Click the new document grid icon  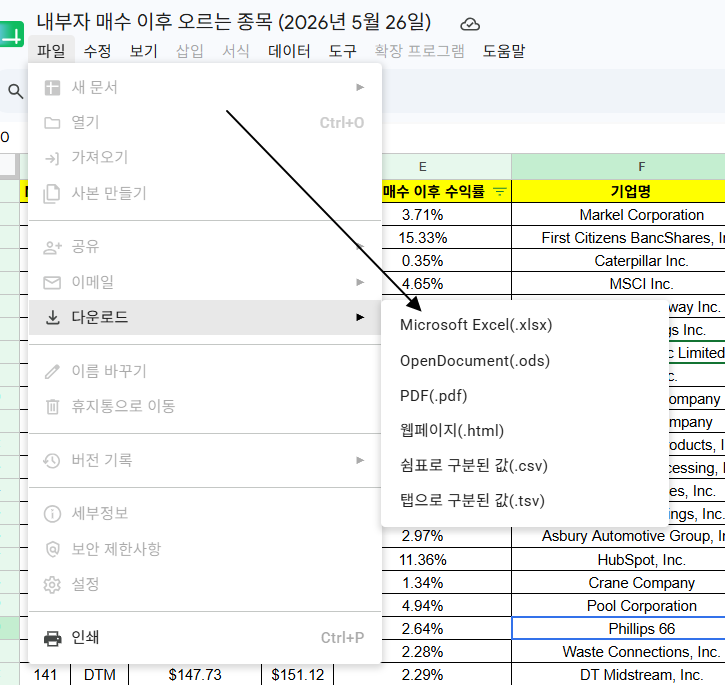click(x=52, y=87)
